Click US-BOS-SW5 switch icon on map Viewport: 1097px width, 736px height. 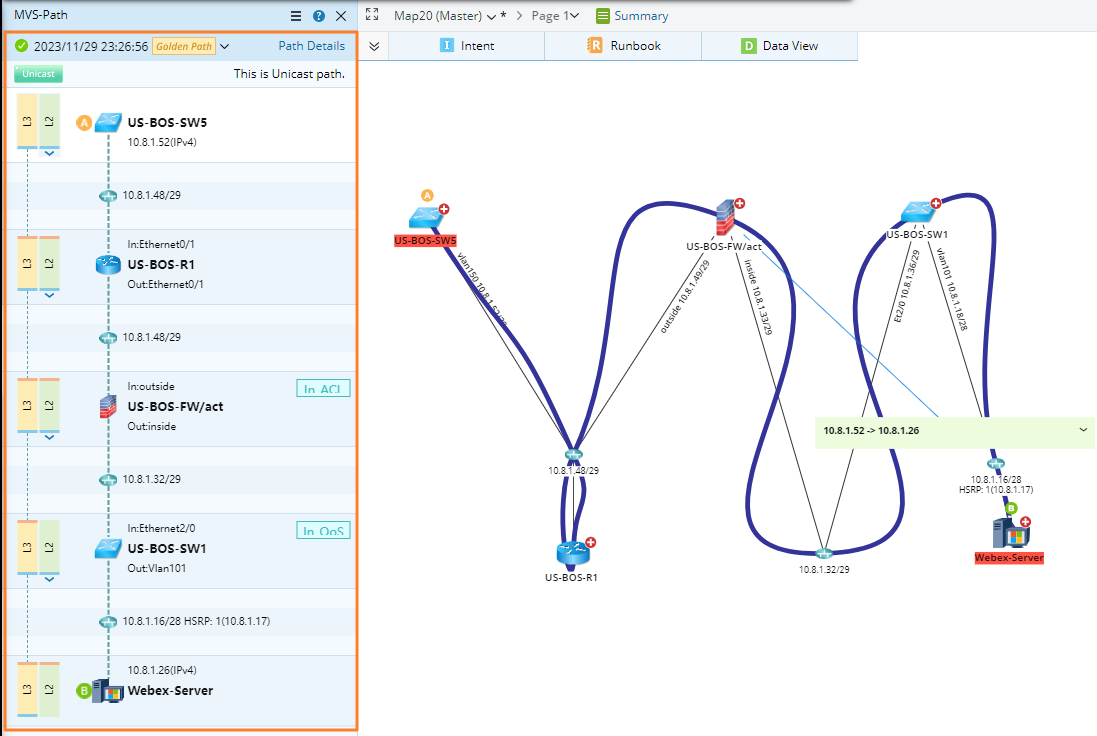(x=425, y=217)
